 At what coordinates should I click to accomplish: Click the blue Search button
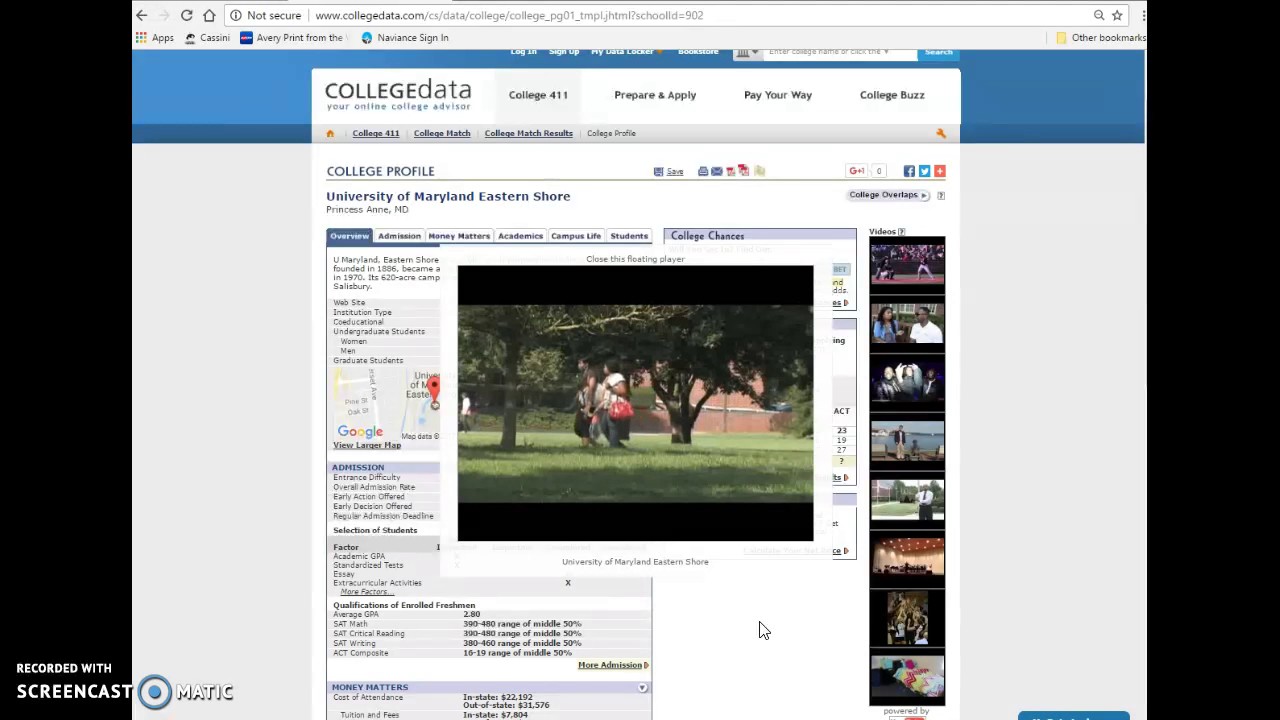click(x=938, y=53)
